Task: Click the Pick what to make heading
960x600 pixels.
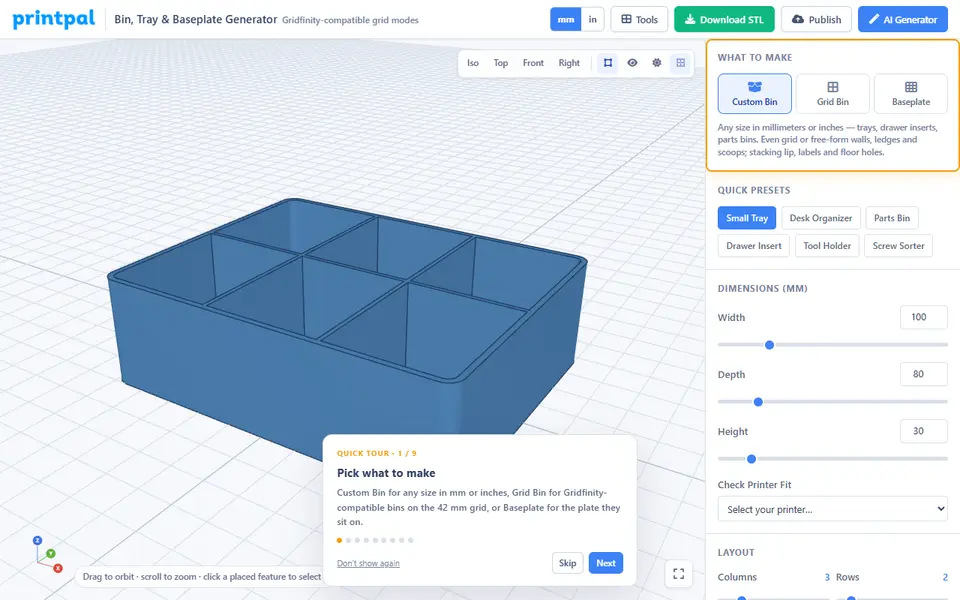Action: coord(386,473)
